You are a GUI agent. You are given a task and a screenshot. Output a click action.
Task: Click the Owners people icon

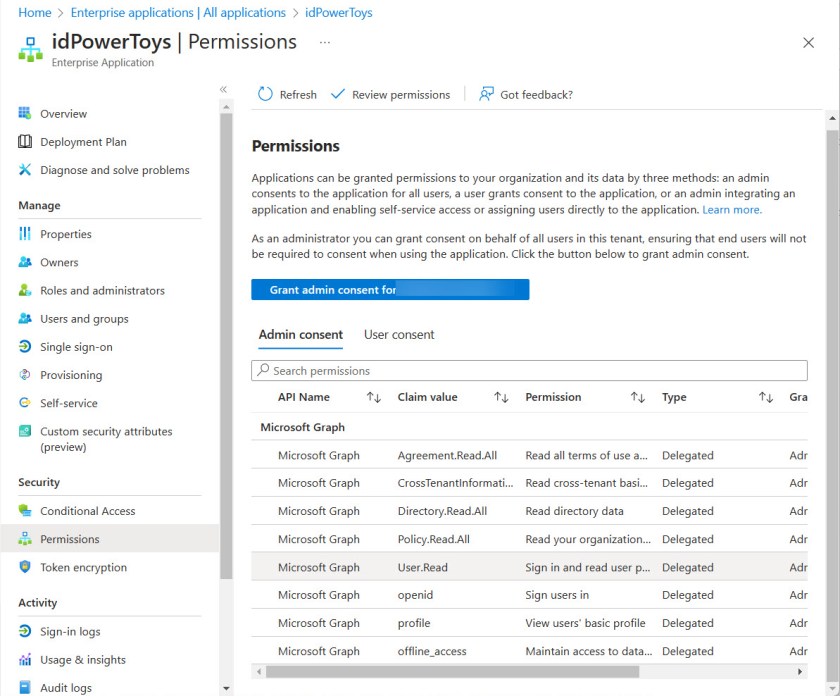25,262
